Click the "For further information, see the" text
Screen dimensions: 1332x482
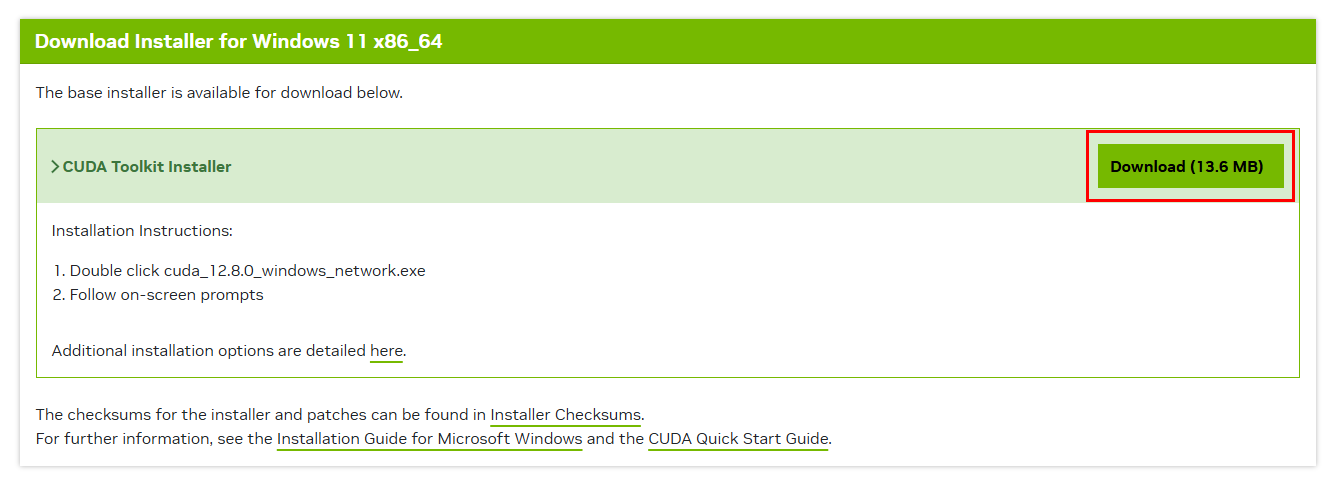pos(154,439)
